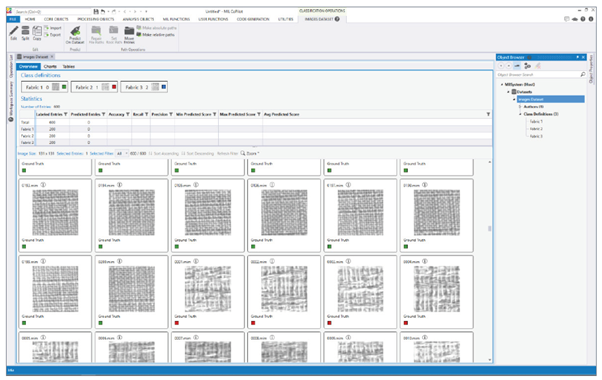Switch to the Tables tab
Image resolution: width=602 pixels, height=380 pixels.
(x=69, y=66)
